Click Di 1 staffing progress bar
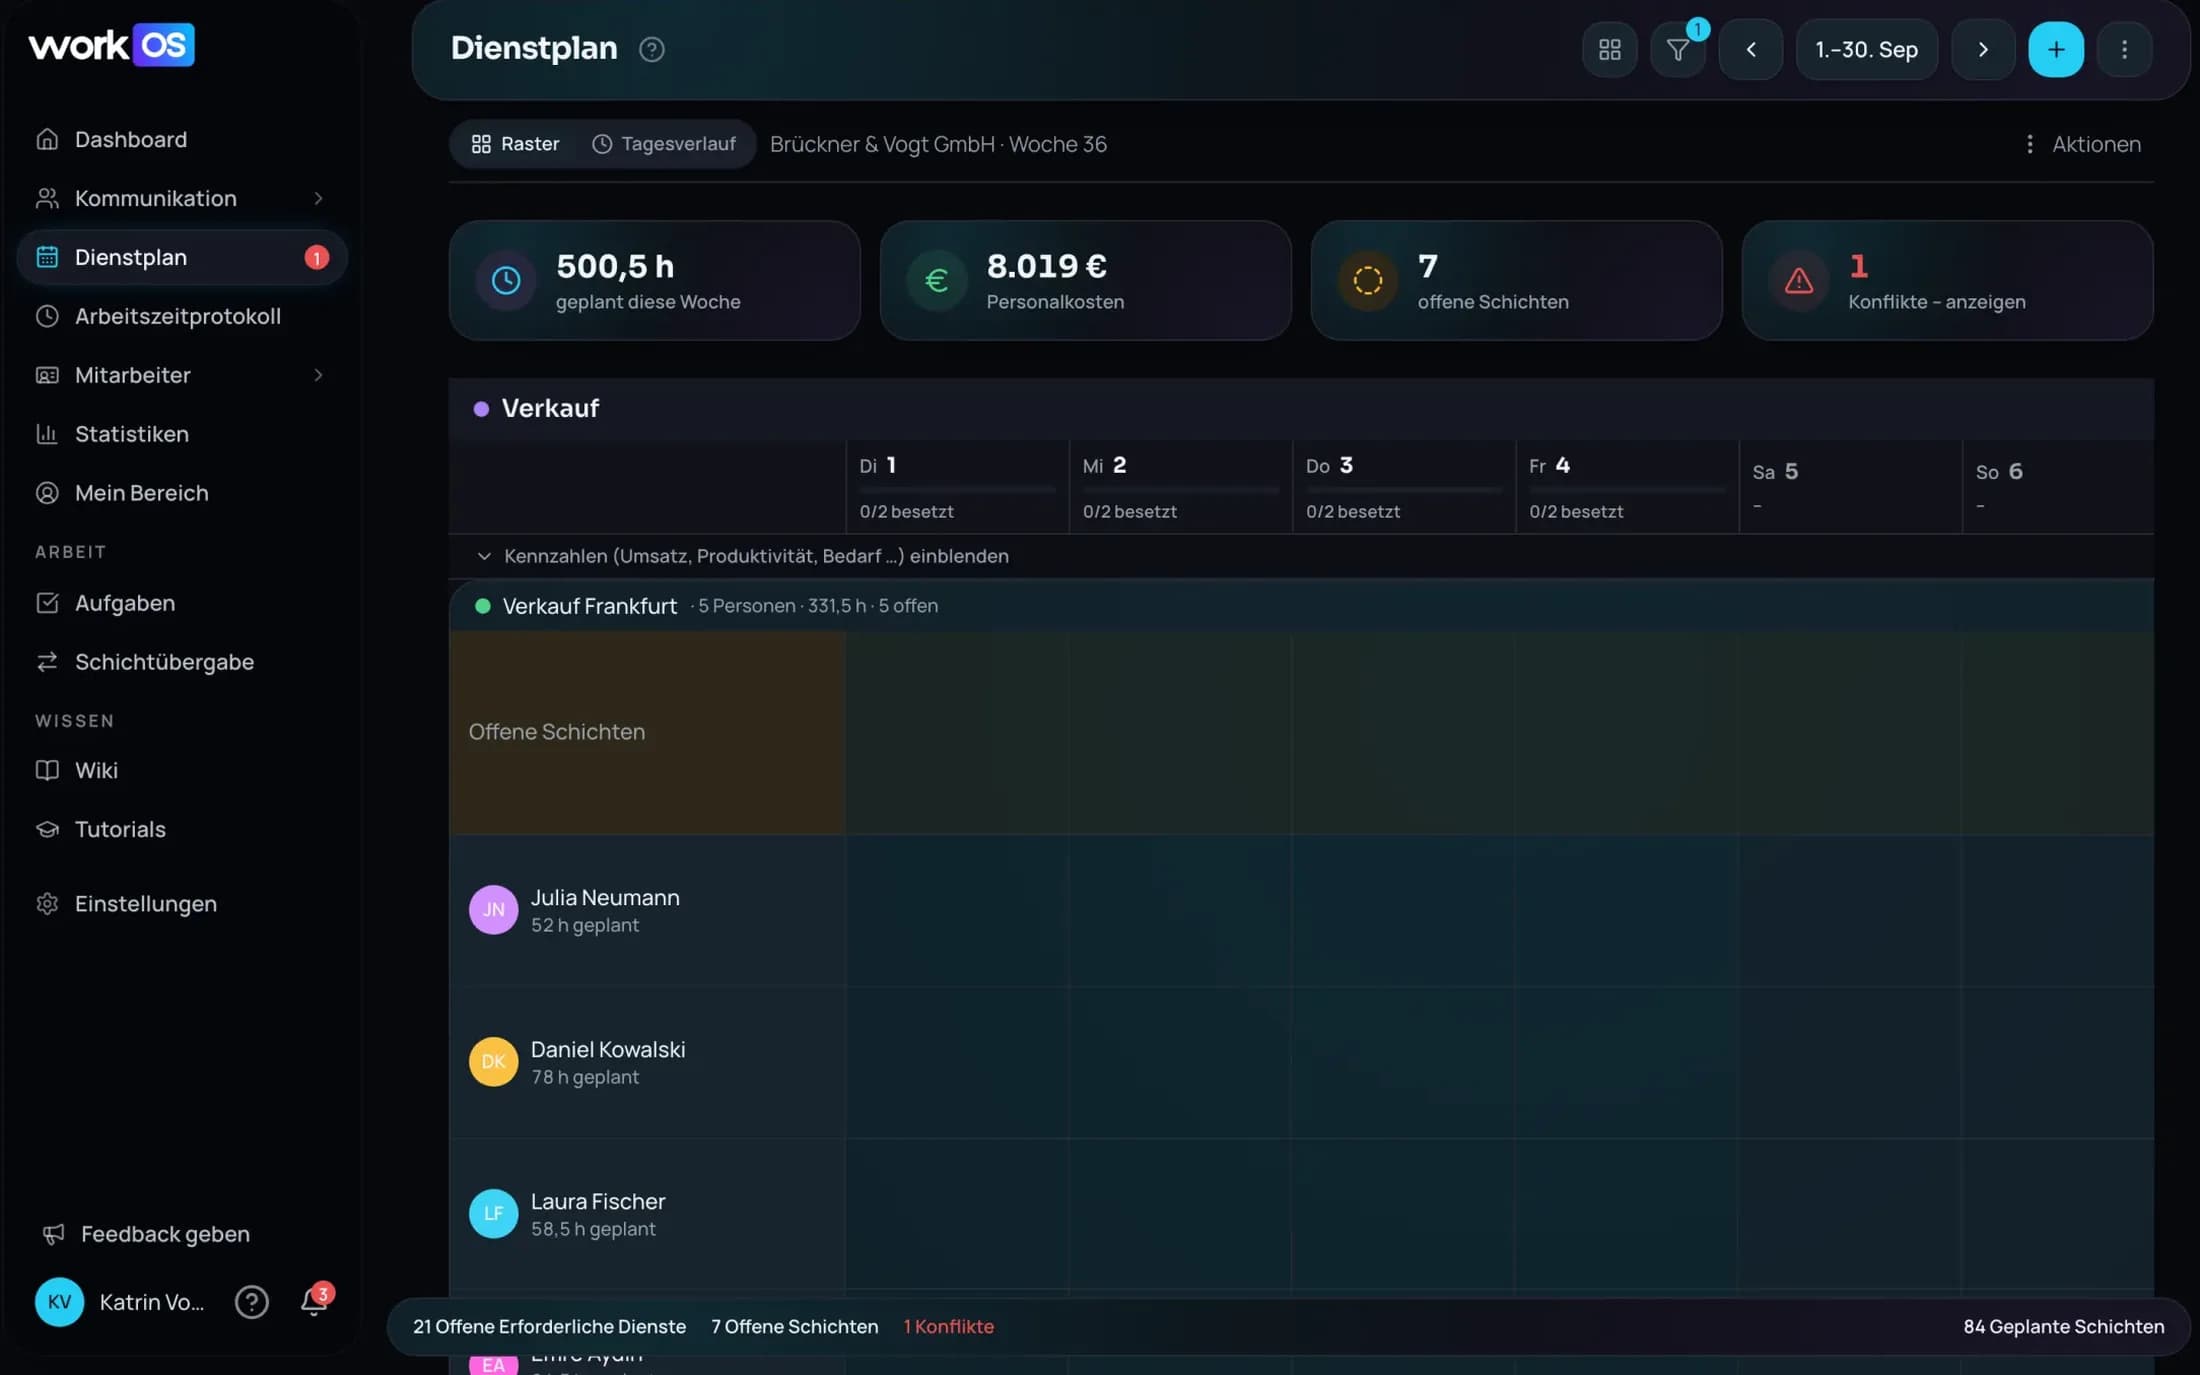Viewport: 2200px width, 1375px height. click(957, 489)
